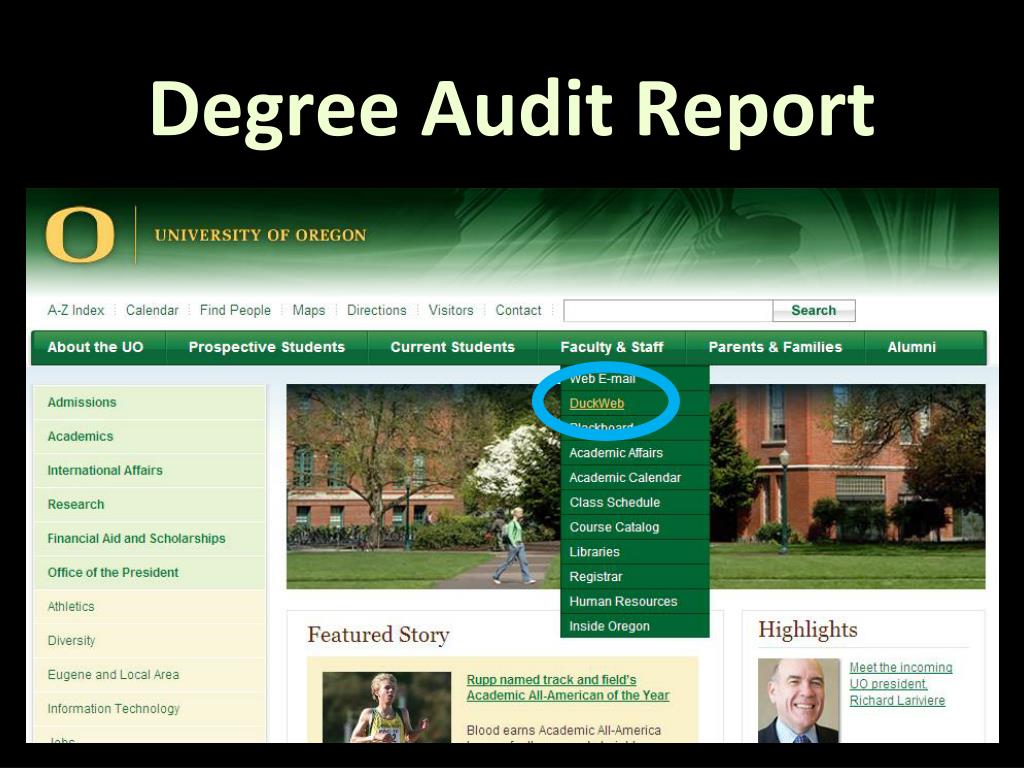The width and height of the screenshot is (1024, 768).
Task: Click the Featured Story heading
Action: pyautogui.click(x=378, y=635)
